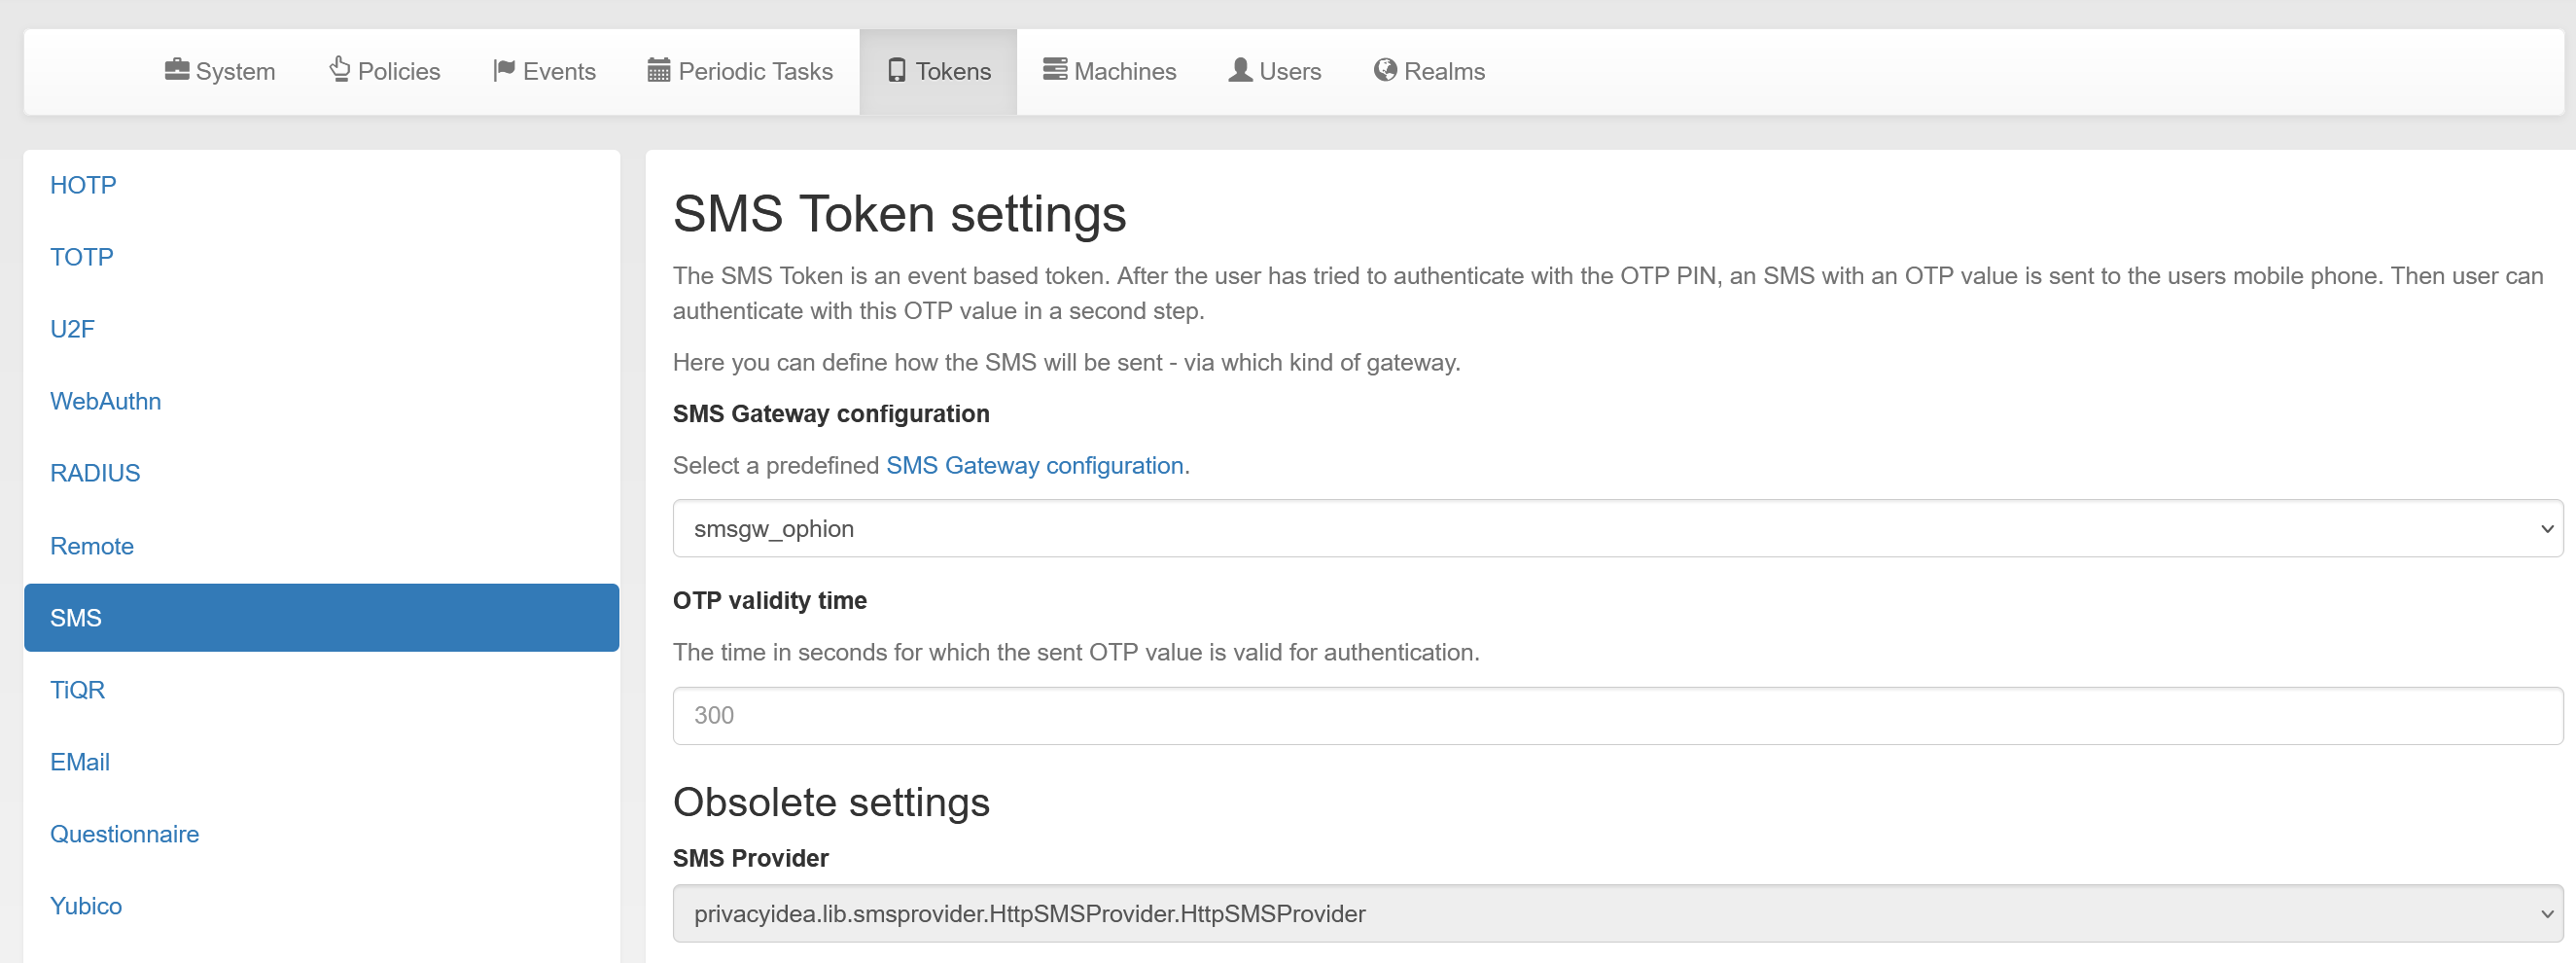Viewport: 2576px width, 963px height.
Task: Select the active SMS sidebar item
Action: 321,618
